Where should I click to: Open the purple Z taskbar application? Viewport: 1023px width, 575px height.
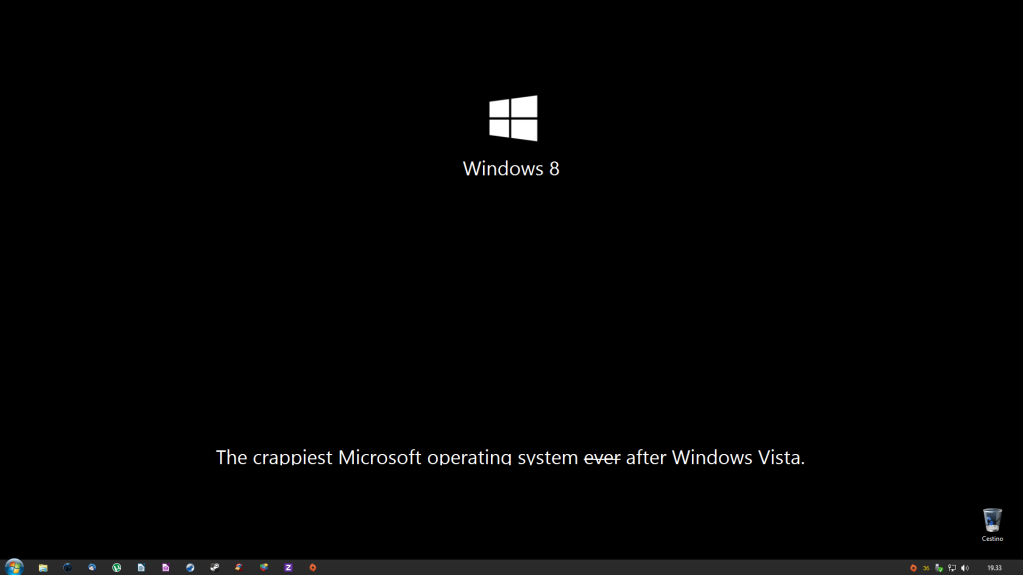coord(288,567)
